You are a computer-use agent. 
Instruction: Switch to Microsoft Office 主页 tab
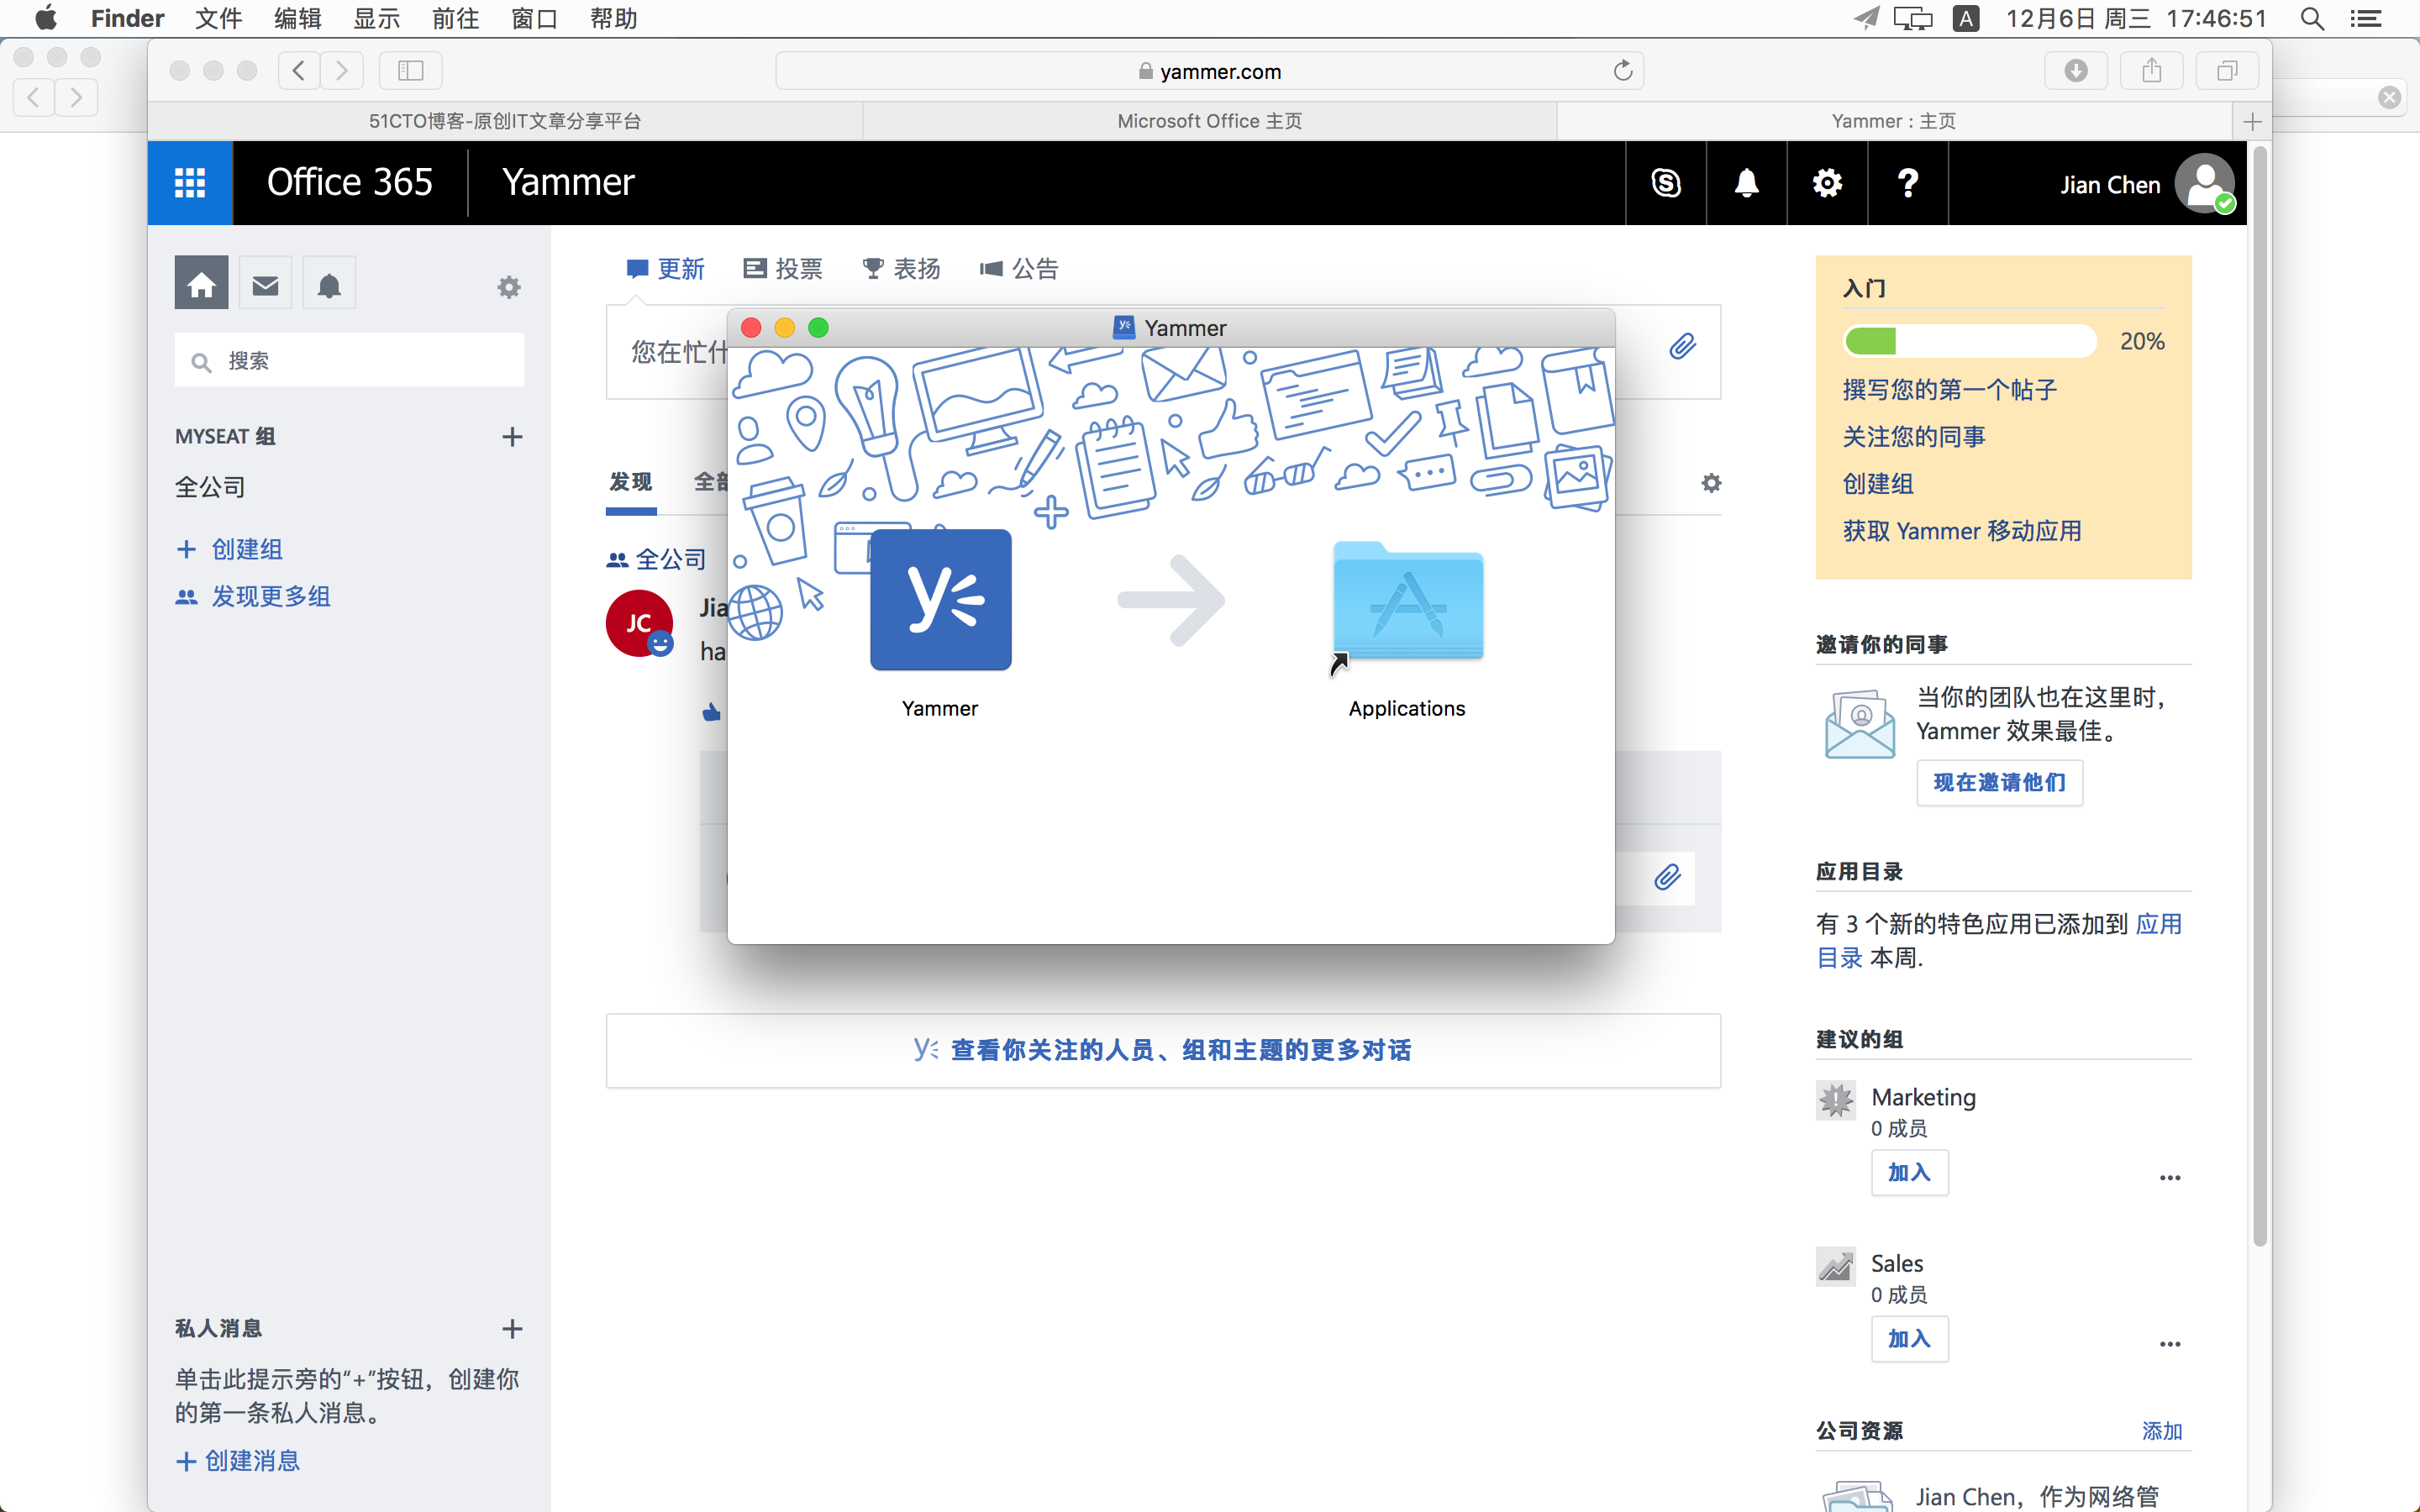click(x=1210, y=121)
